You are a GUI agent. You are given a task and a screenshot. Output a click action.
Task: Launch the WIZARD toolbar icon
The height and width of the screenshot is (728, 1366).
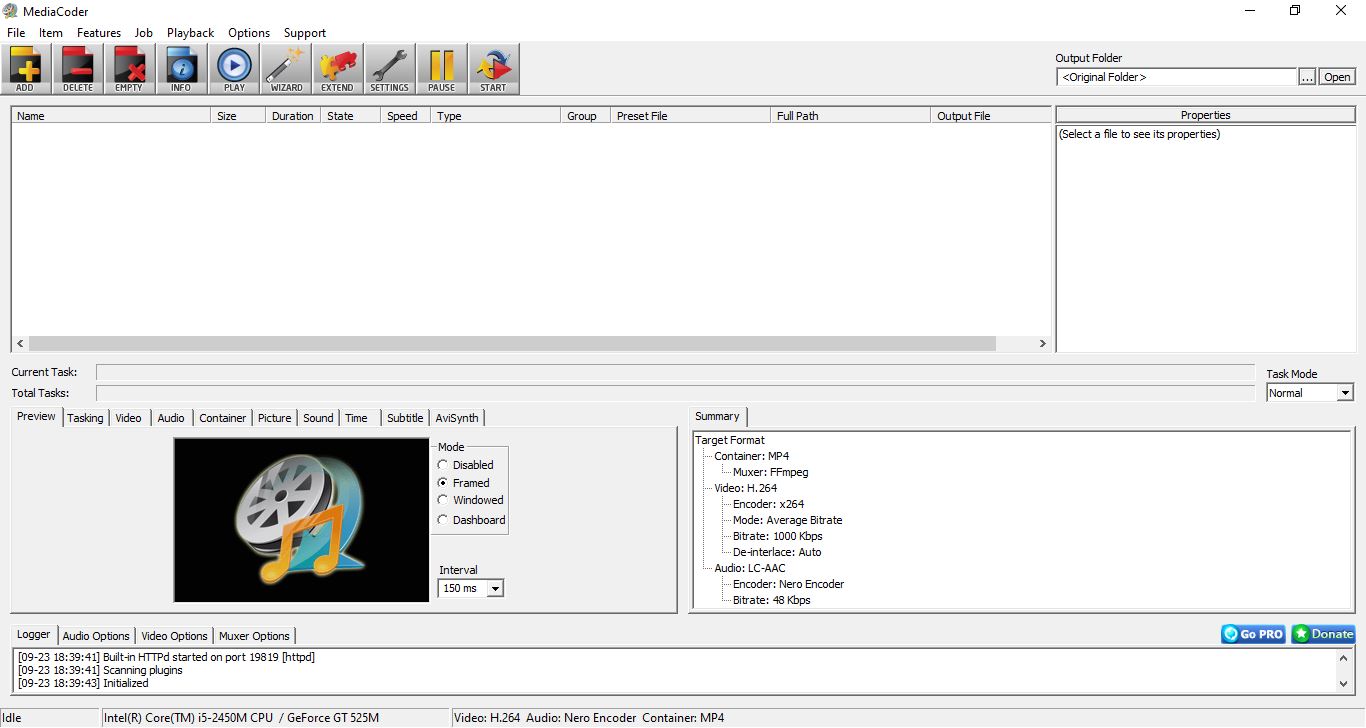(x=286, y=69)
